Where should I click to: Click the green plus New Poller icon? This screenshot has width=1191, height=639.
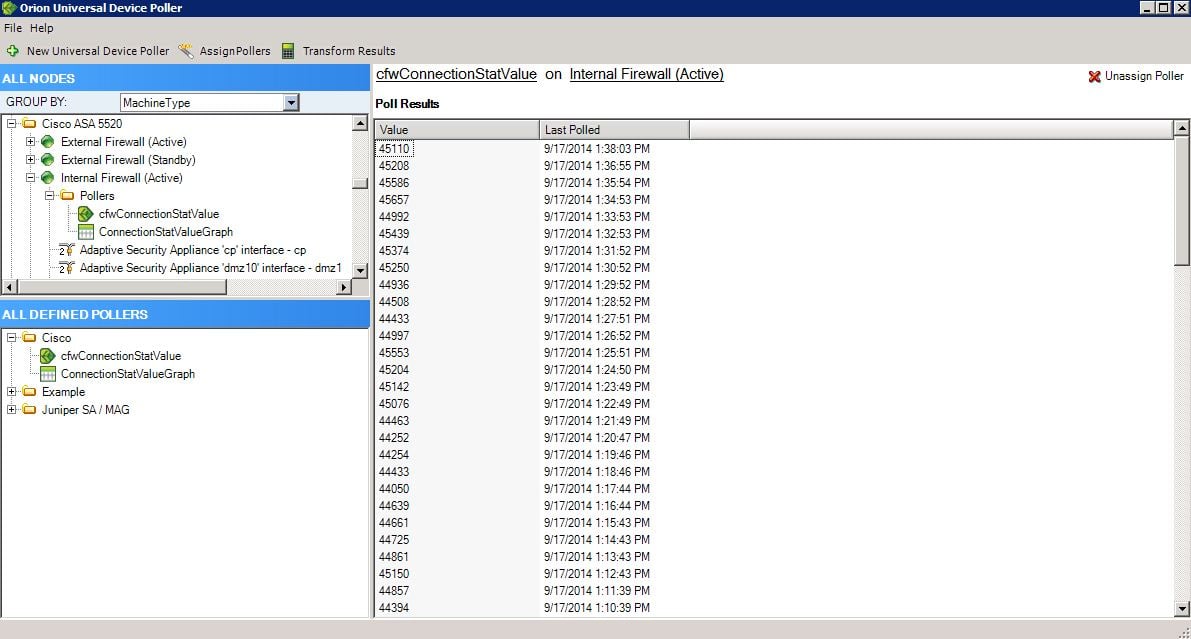click(13, 51)
